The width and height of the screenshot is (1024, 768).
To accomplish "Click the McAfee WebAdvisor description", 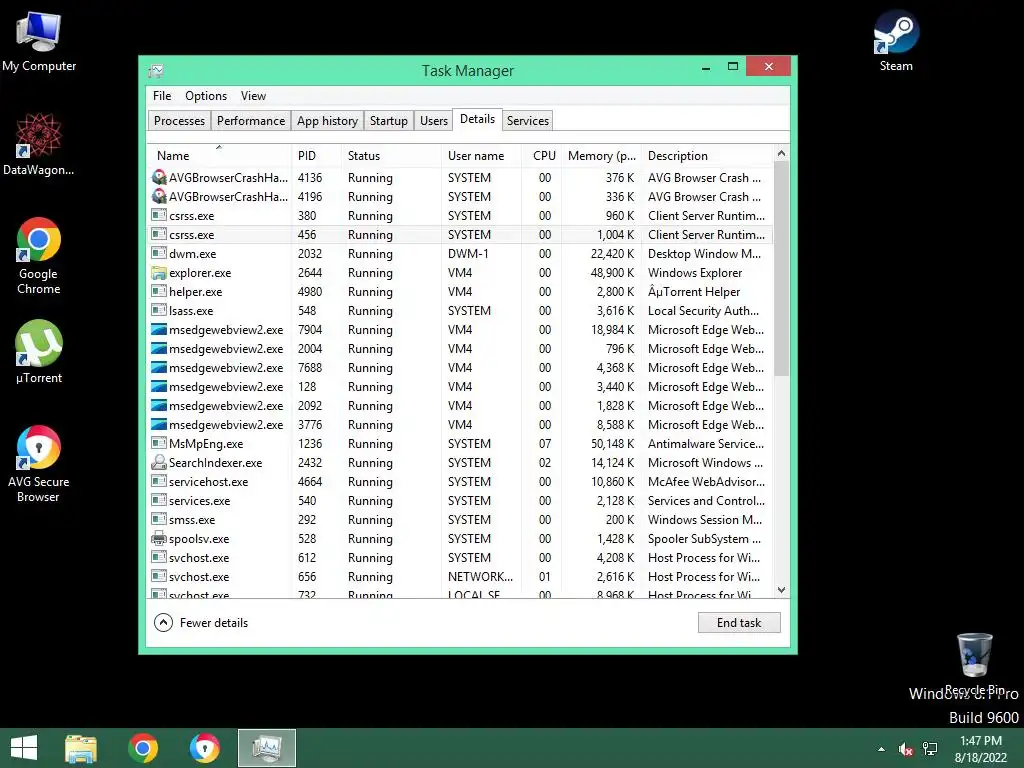I will click(x=706, y=481).
